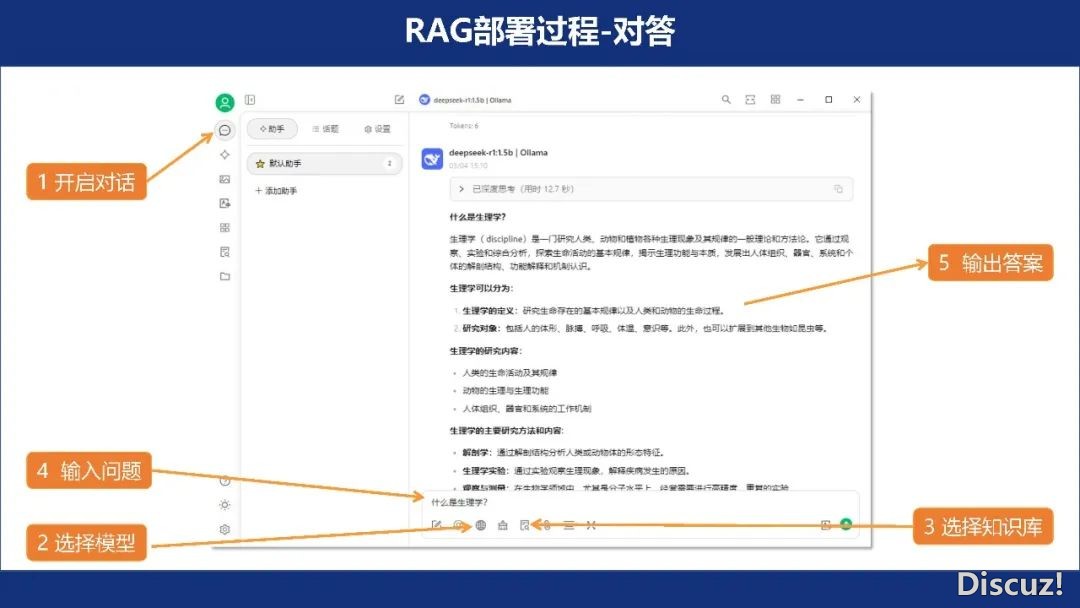Click the translate icon beside send button
Screen dimensions: 1080x608
click(x=826, y=525)
